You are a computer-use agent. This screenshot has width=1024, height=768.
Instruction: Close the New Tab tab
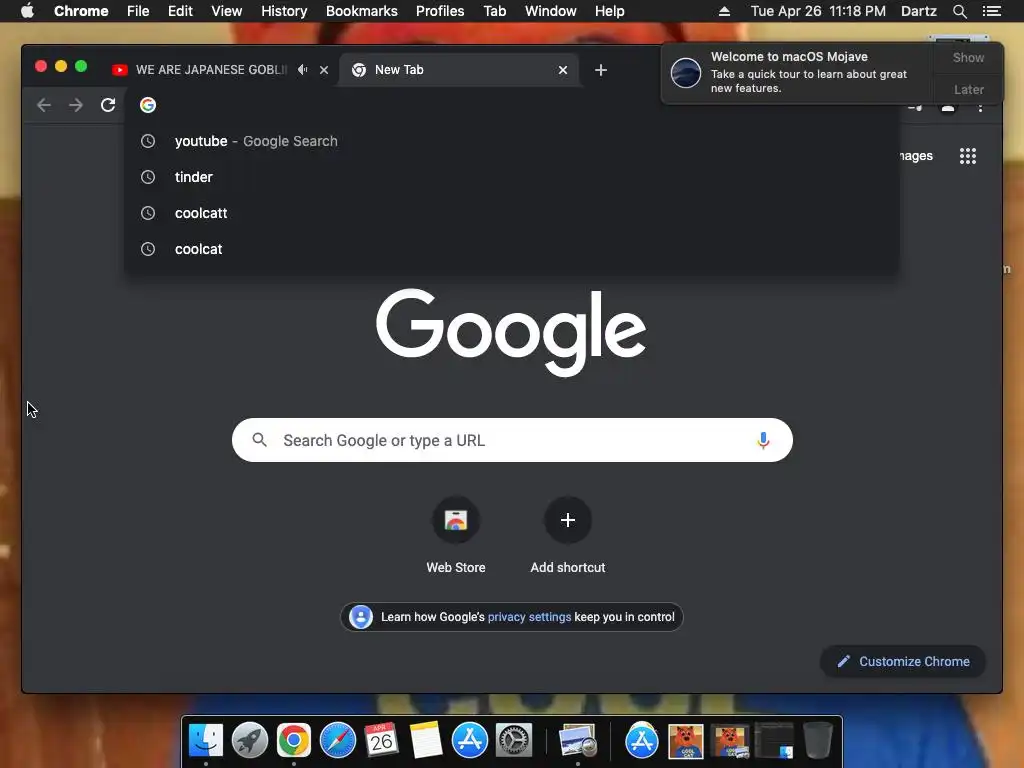[x=563, y=70]
